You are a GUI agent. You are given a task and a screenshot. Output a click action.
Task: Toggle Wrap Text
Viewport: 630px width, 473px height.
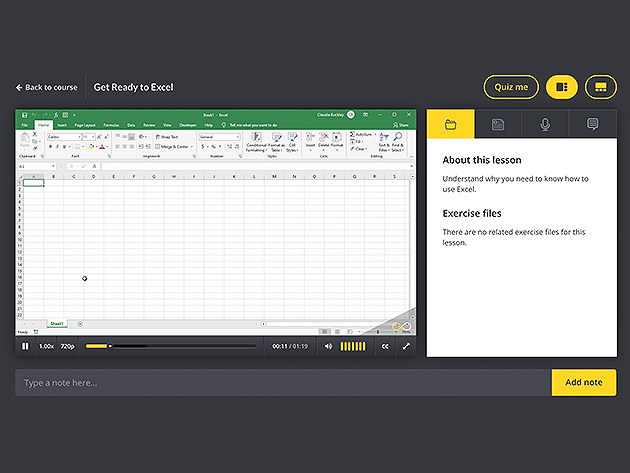pyautogui.click(x=167, y=137)
